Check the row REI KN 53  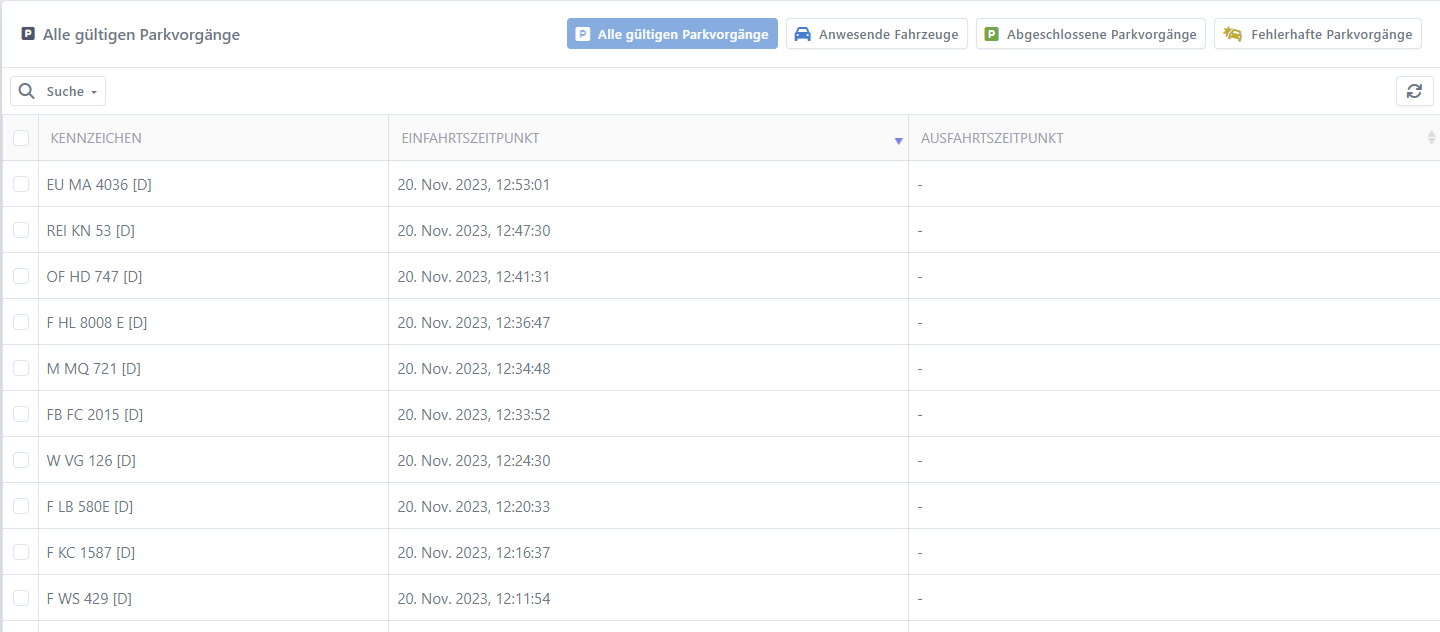tap(21, 230)
